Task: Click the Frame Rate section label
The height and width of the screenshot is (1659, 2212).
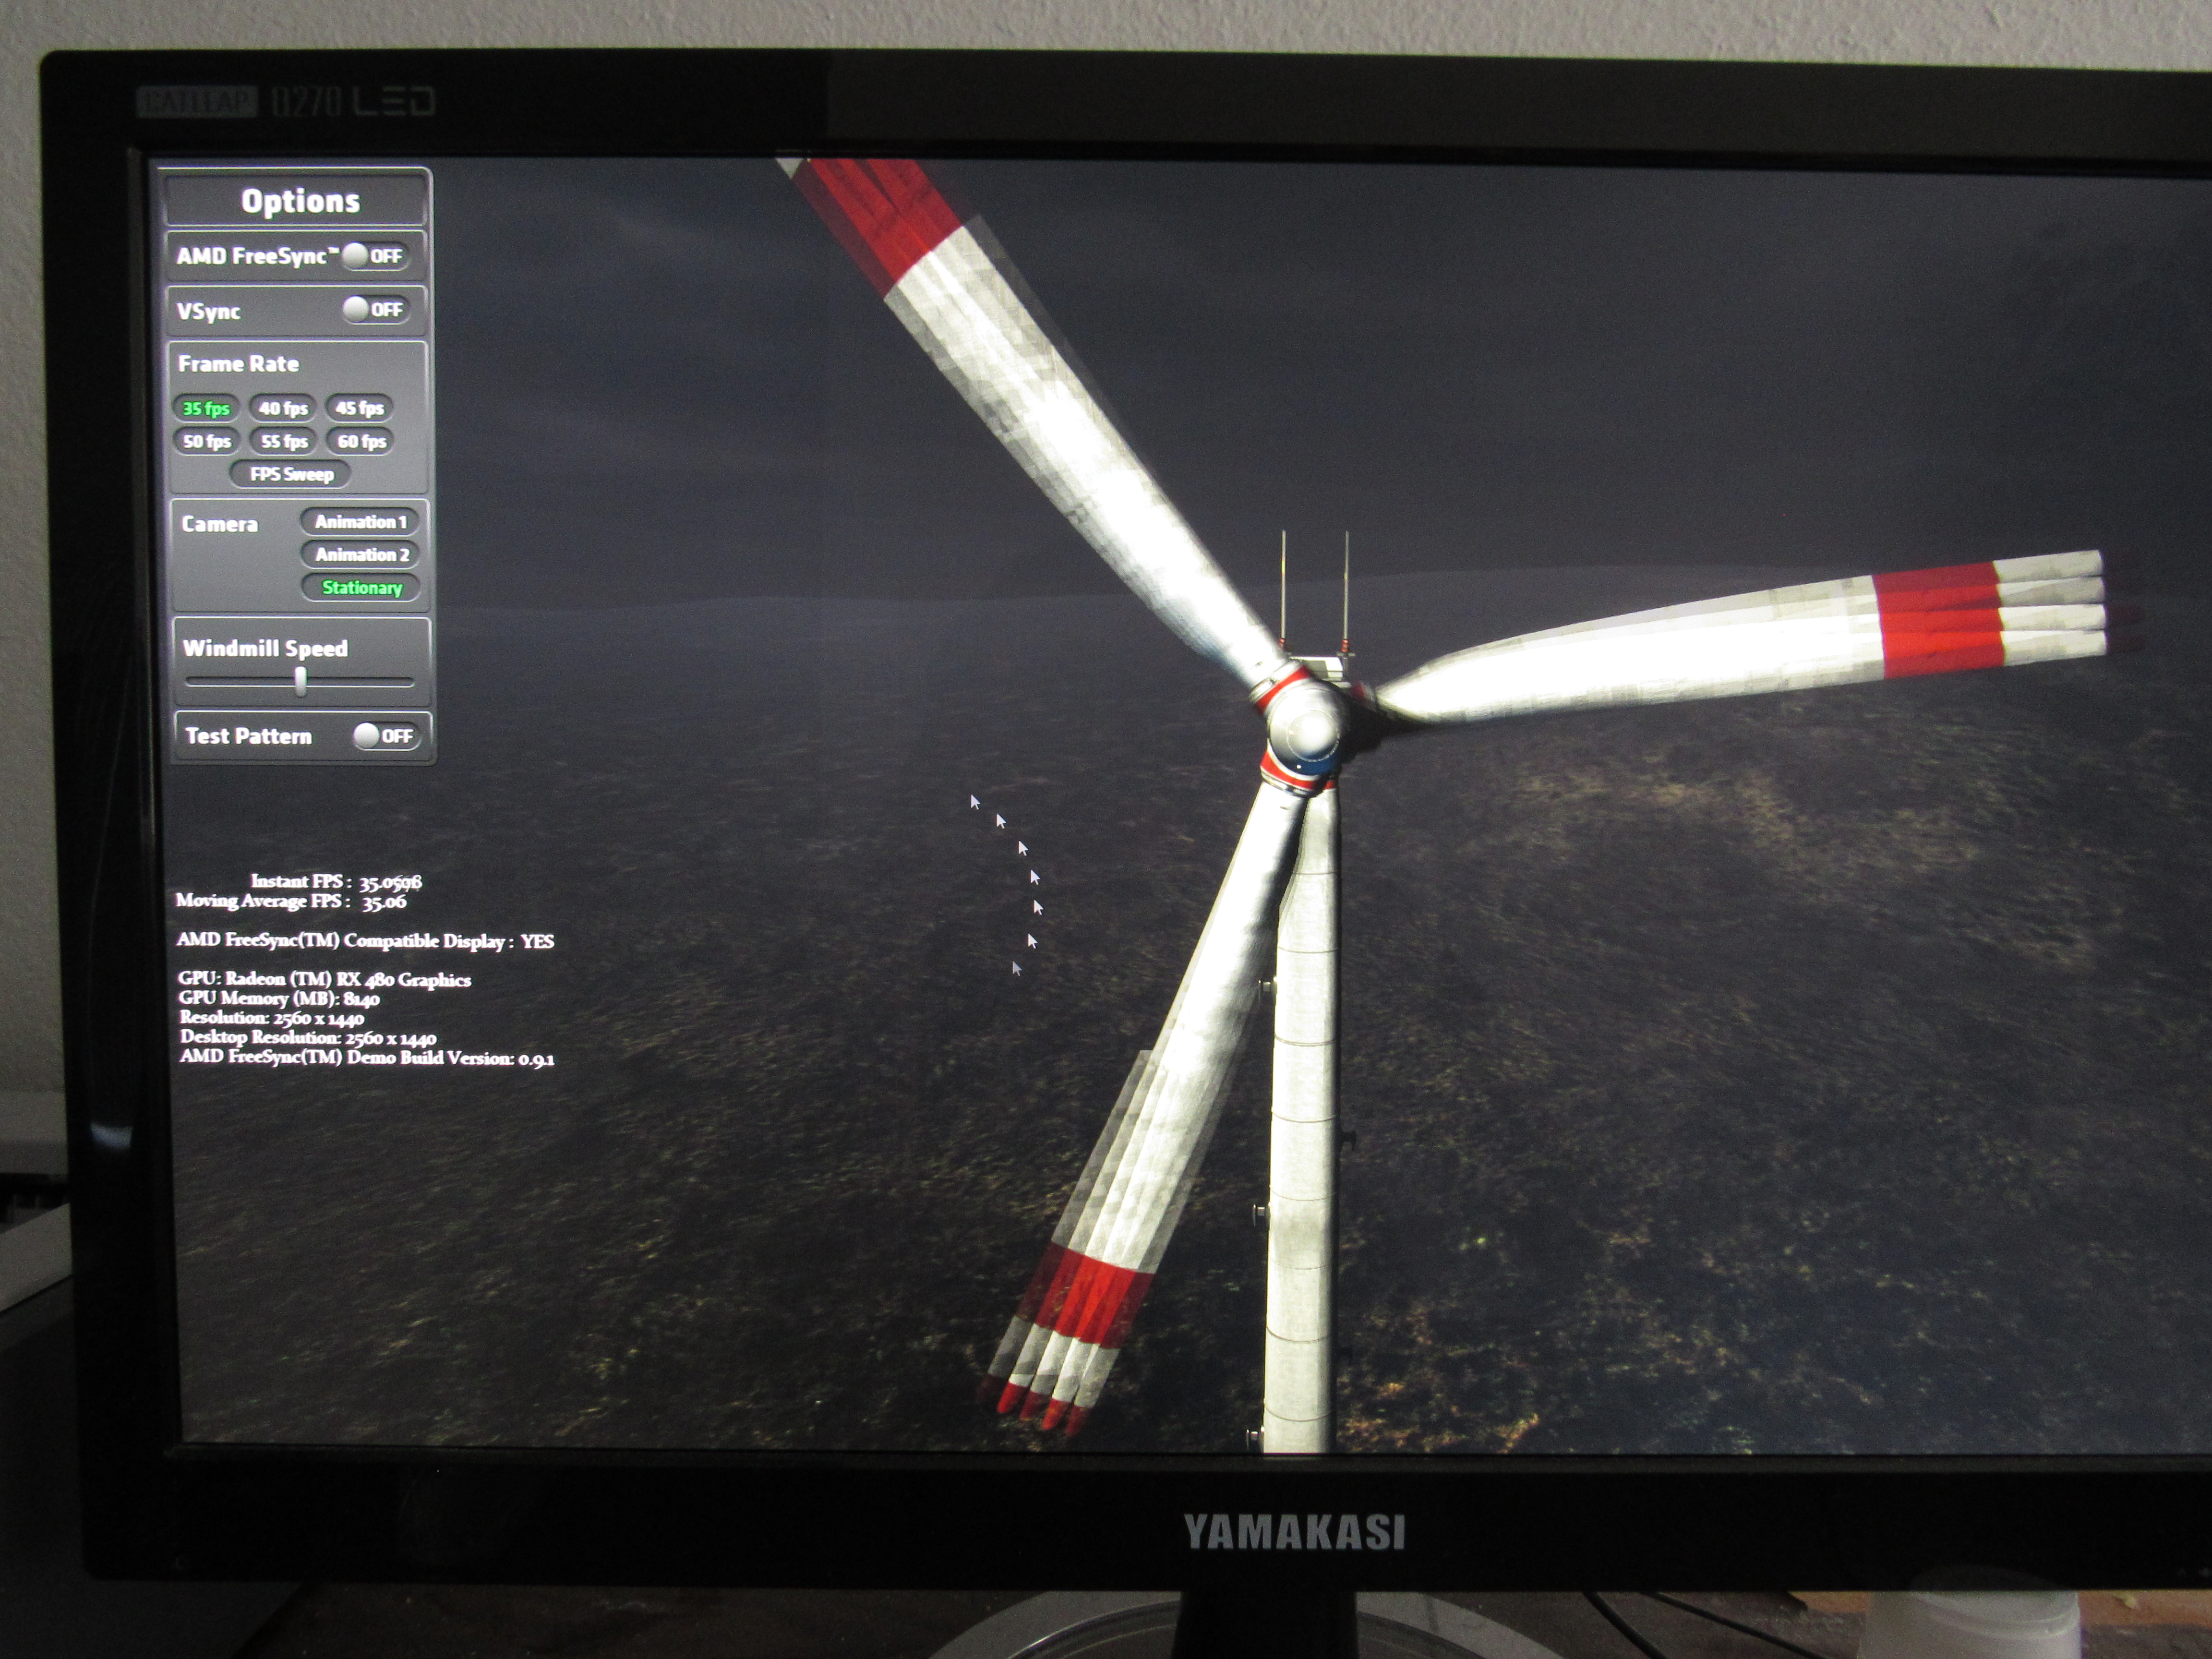Action: pos(238,364)
